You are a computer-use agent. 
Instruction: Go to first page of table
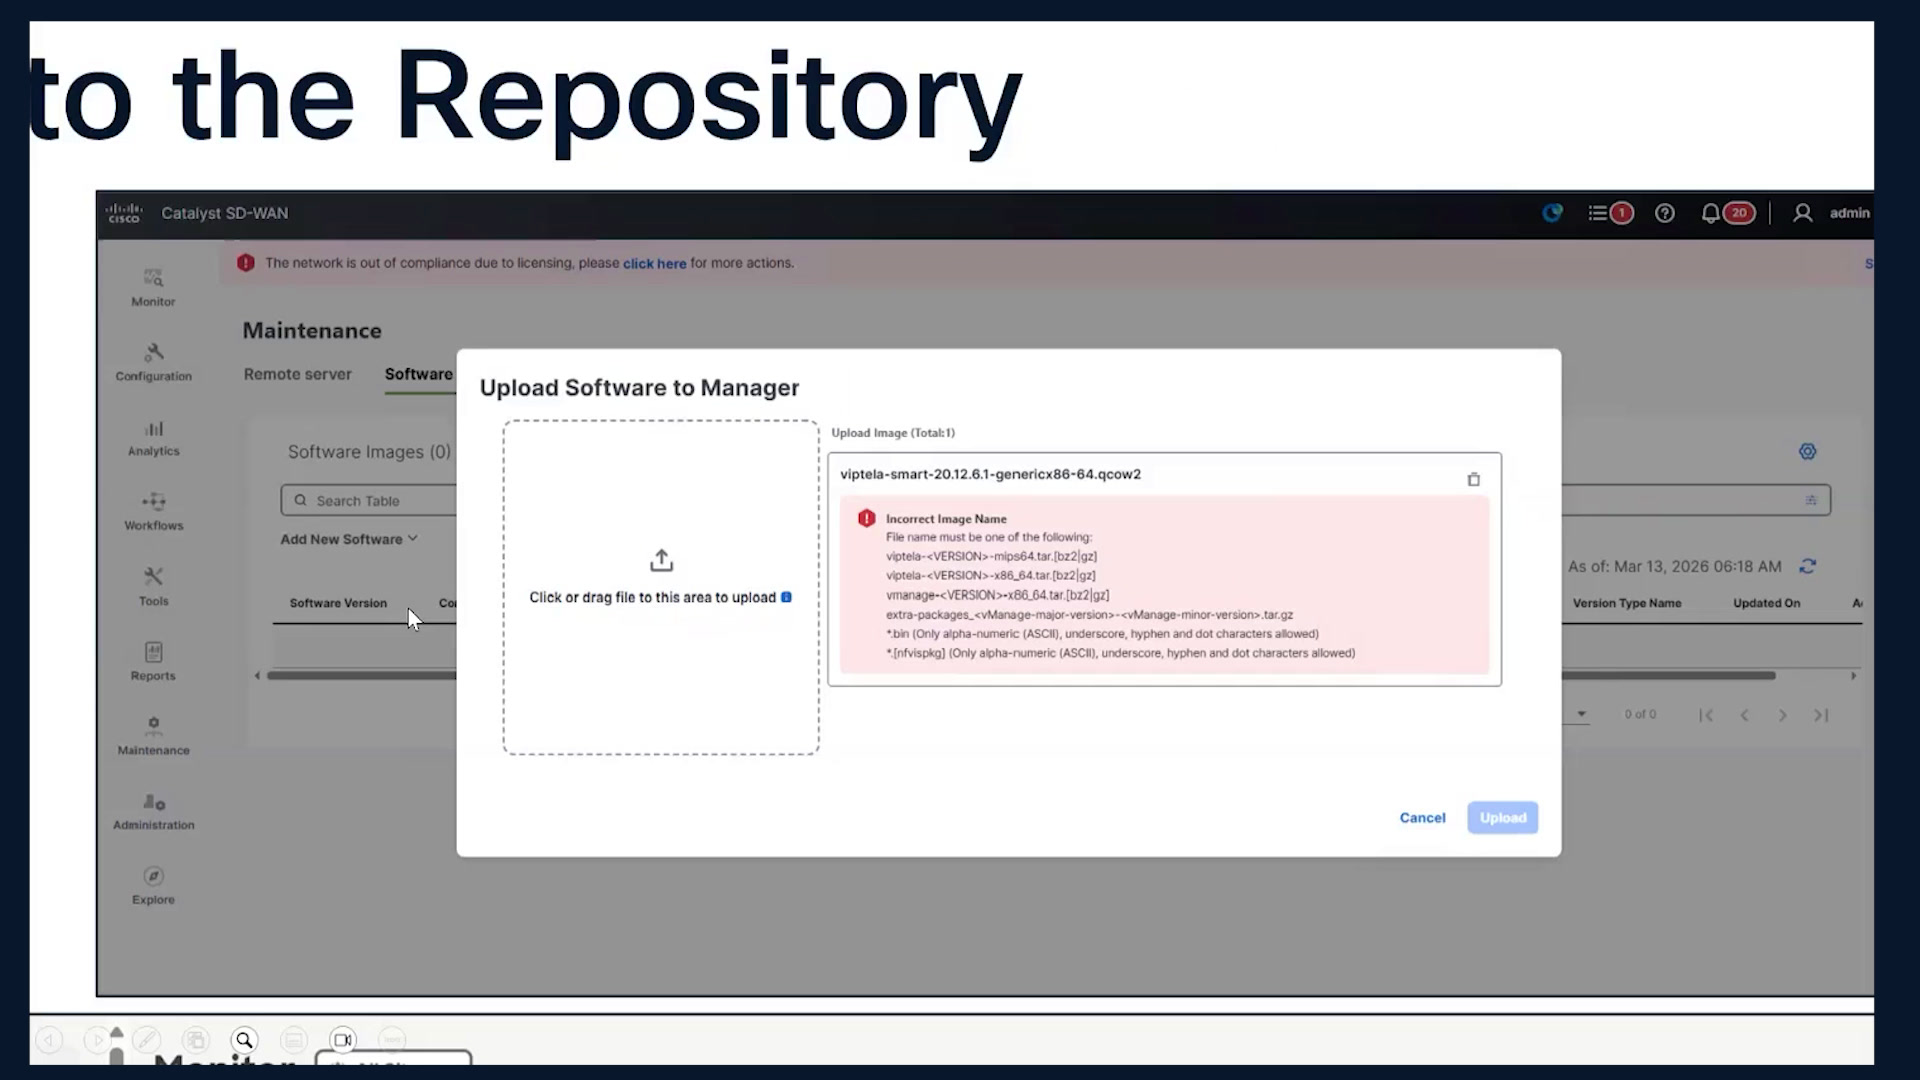(1706, 715)
